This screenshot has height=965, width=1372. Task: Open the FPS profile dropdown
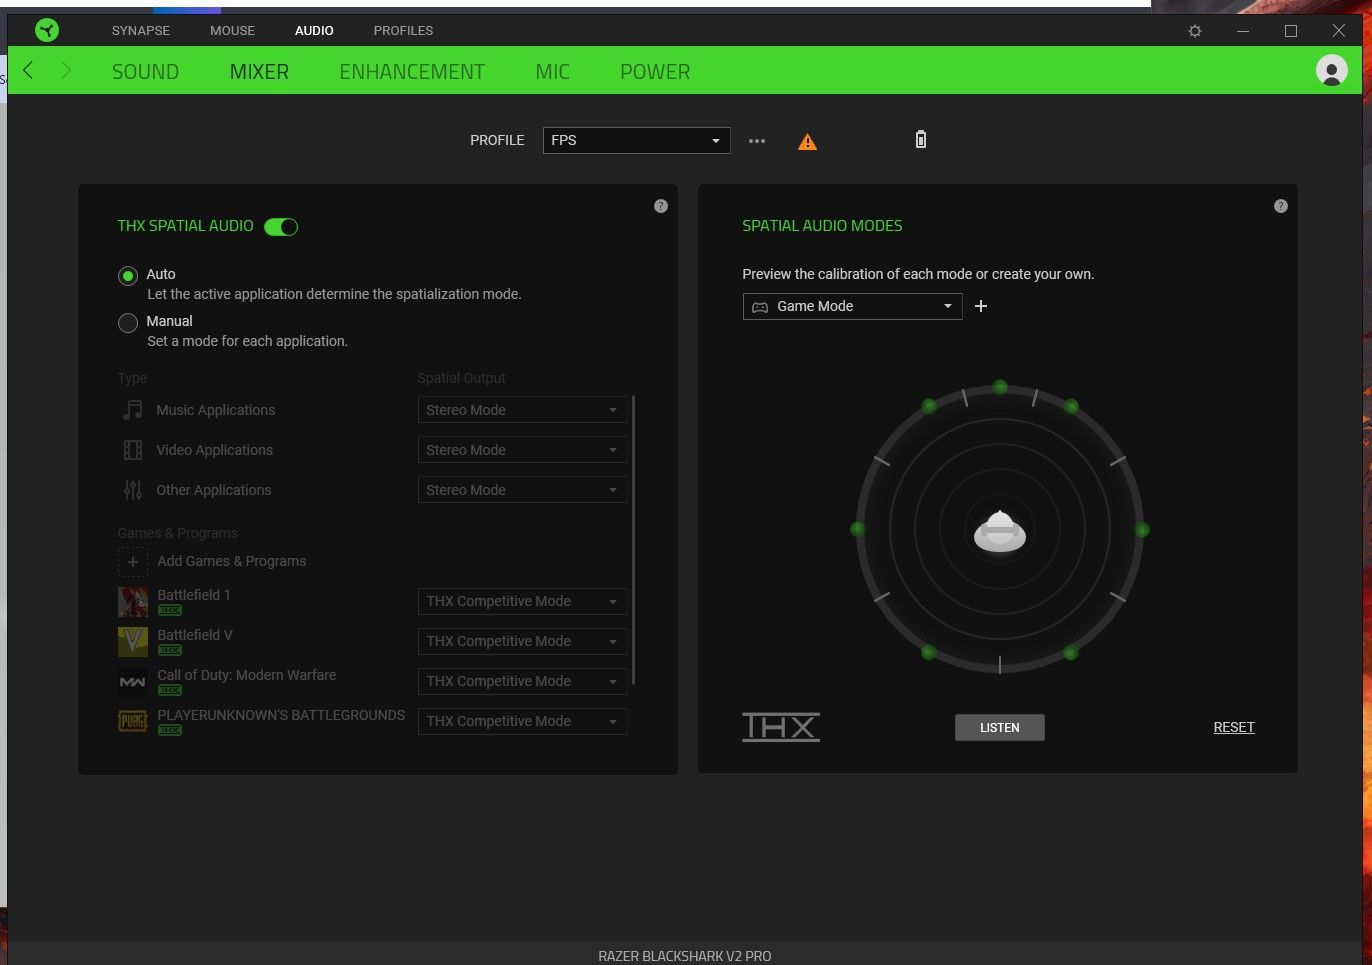pyautogui.click(x=636, y=141)
